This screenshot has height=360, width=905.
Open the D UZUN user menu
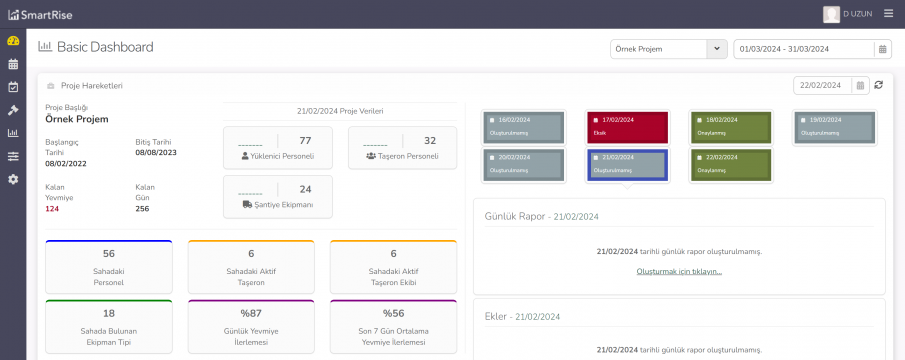coord(848,14)
